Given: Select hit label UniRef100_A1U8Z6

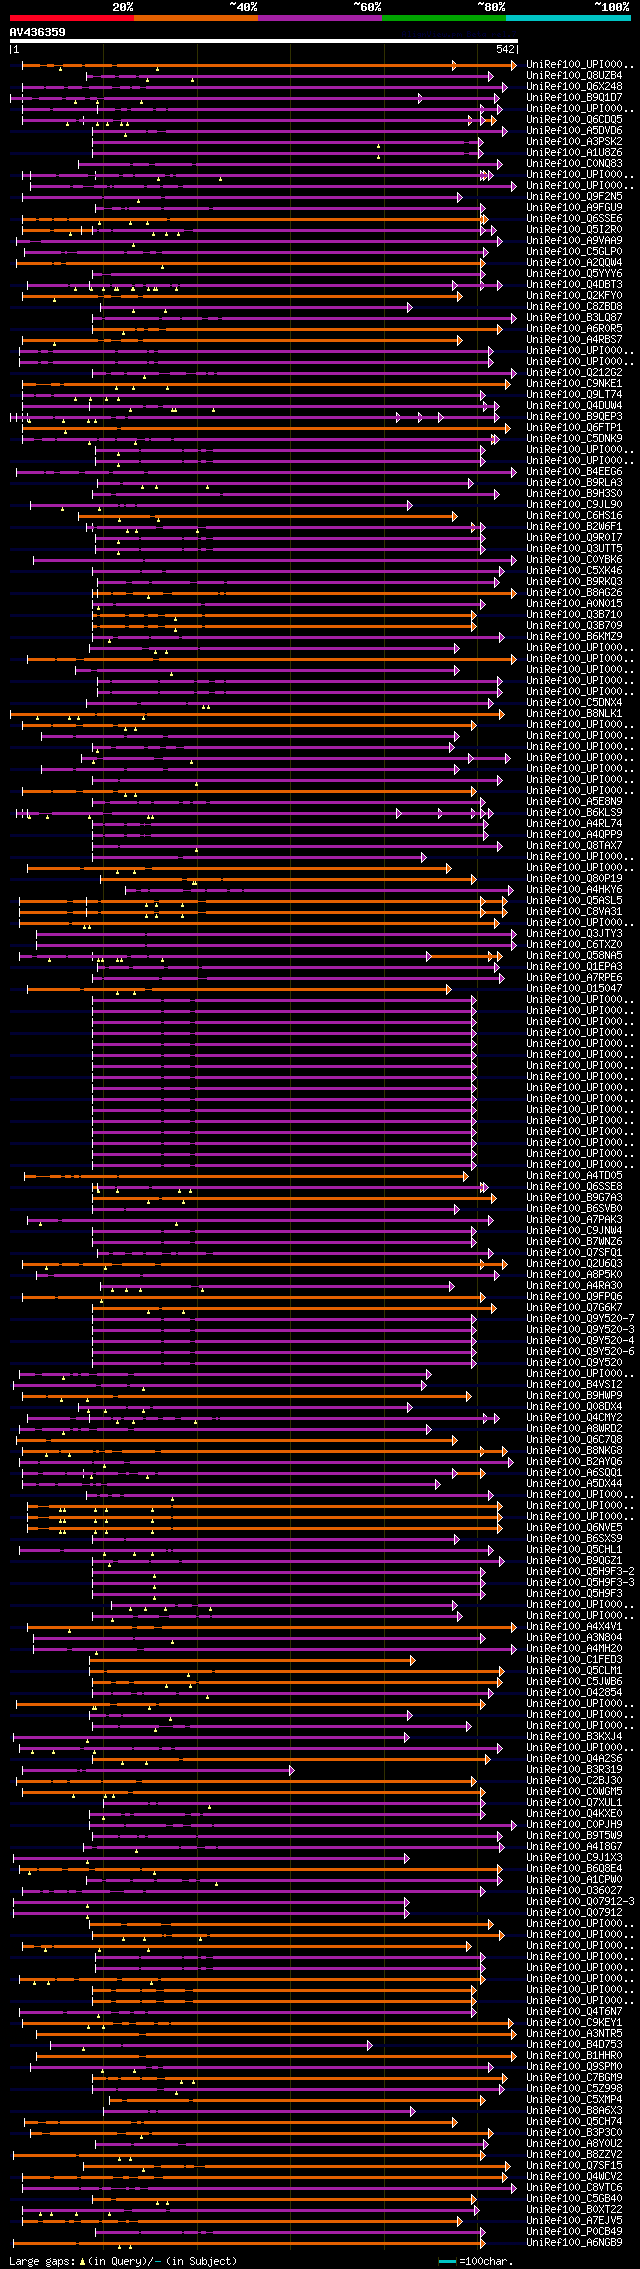Looking at the screenshot, I should 574,153.
